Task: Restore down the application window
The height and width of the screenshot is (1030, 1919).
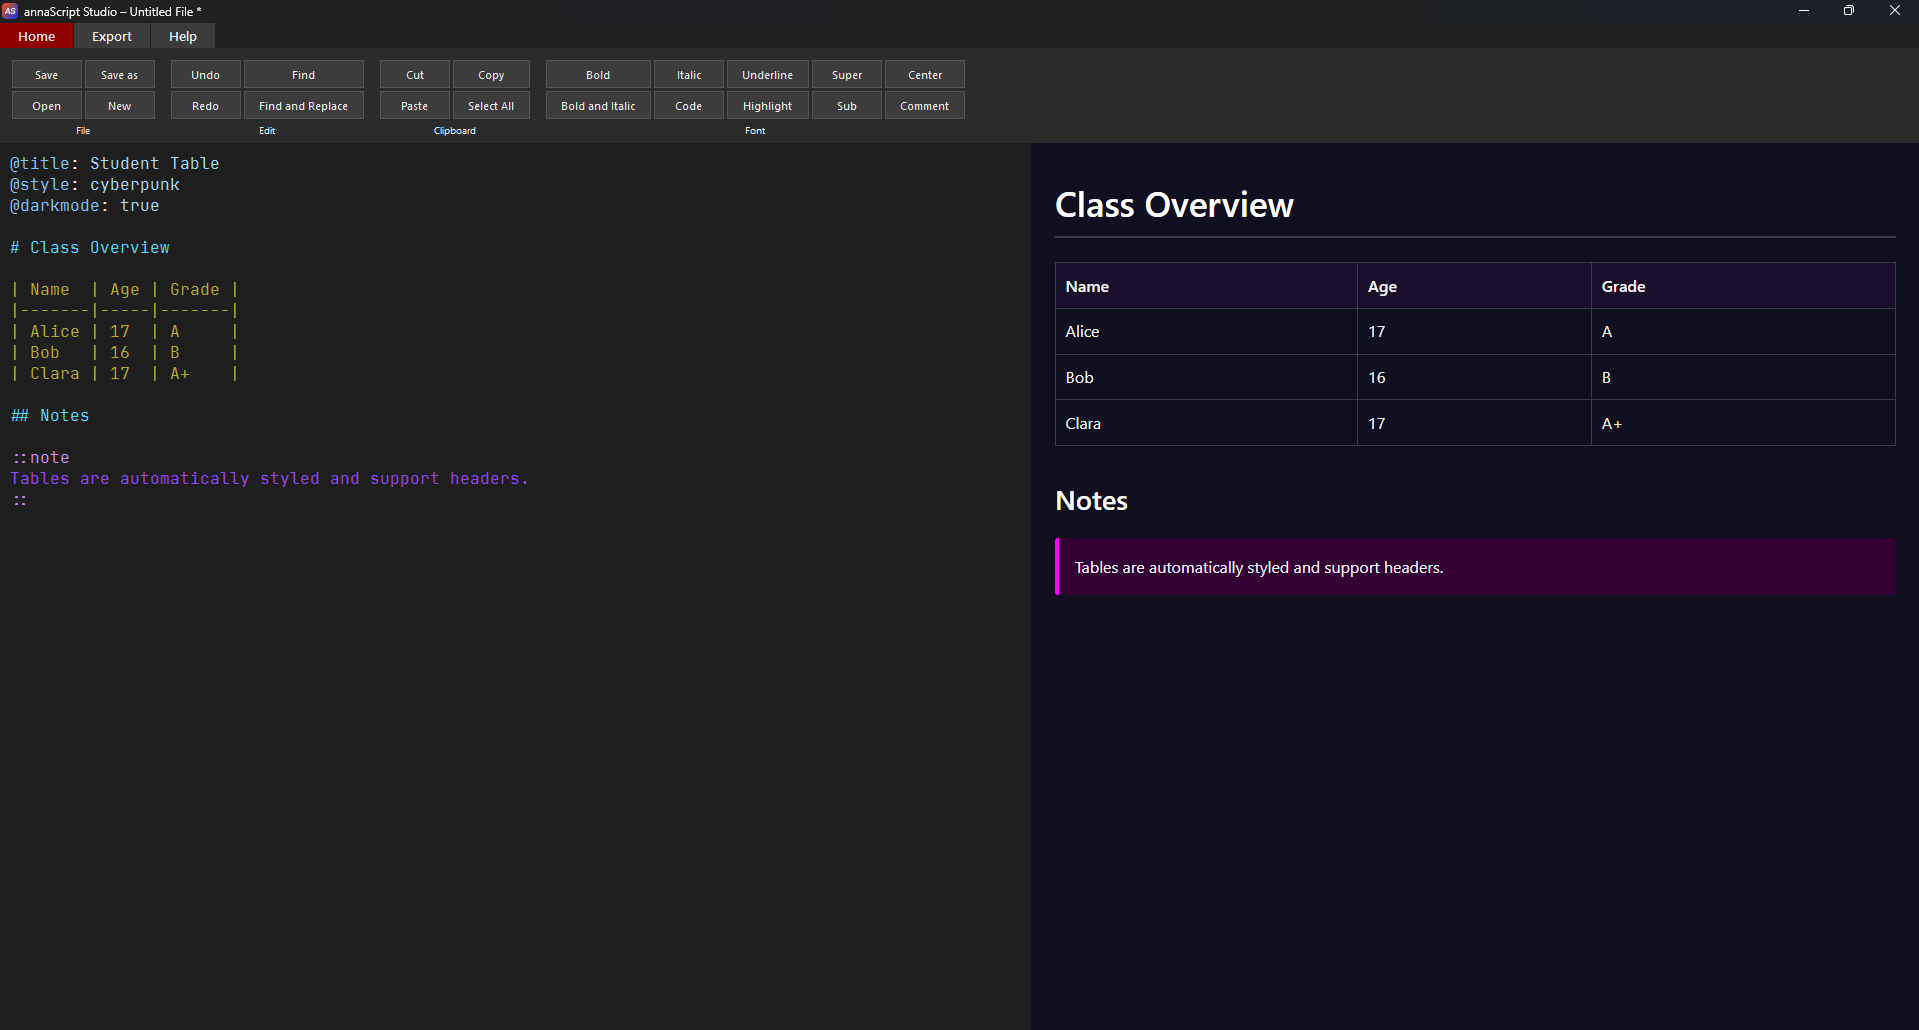Action: point(1849,11)
